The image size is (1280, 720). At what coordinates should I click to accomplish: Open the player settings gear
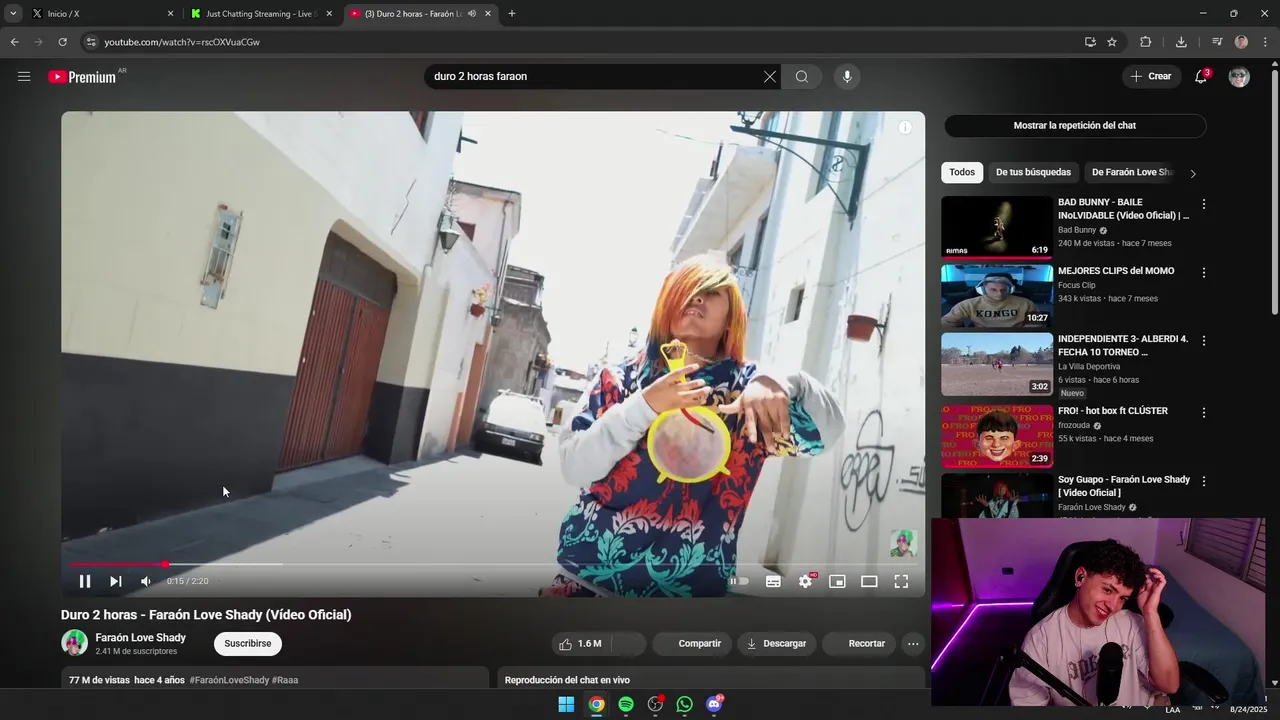(805, 581)
